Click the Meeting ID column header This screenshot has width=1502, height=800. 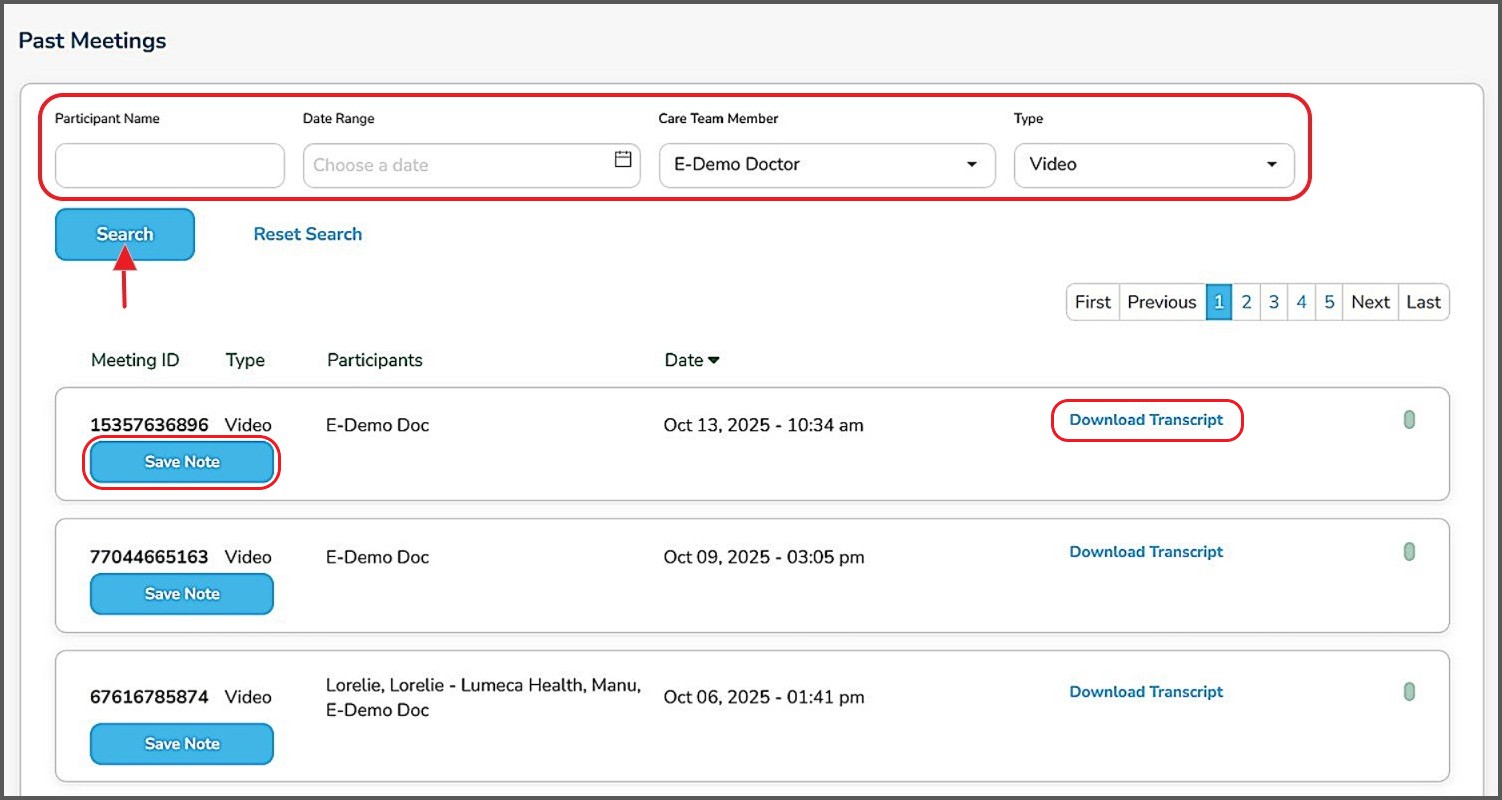pyautogui.click(x=135, y=360)
